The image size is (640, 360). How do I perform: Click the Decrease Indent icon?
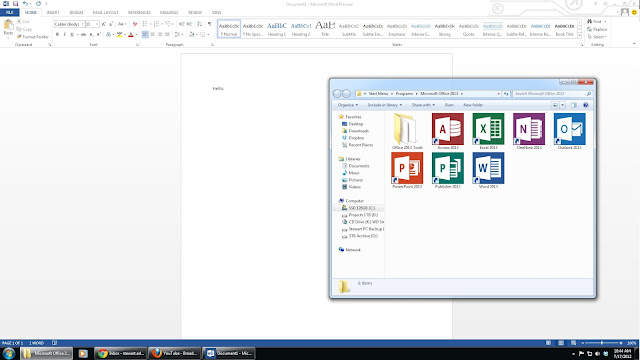coord(182,24)
